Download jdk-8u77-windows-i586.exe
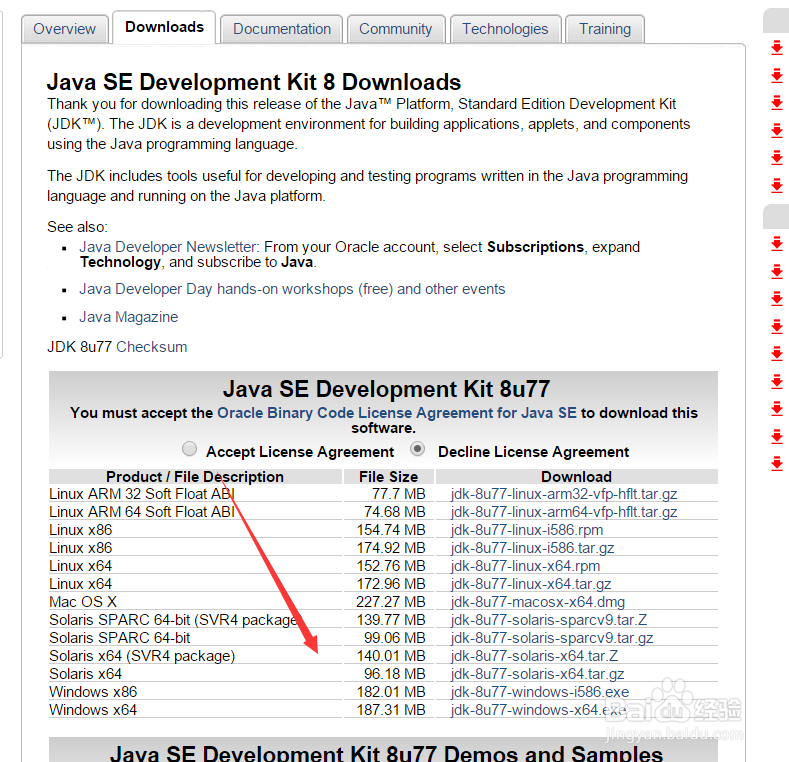 pos(540,692)
